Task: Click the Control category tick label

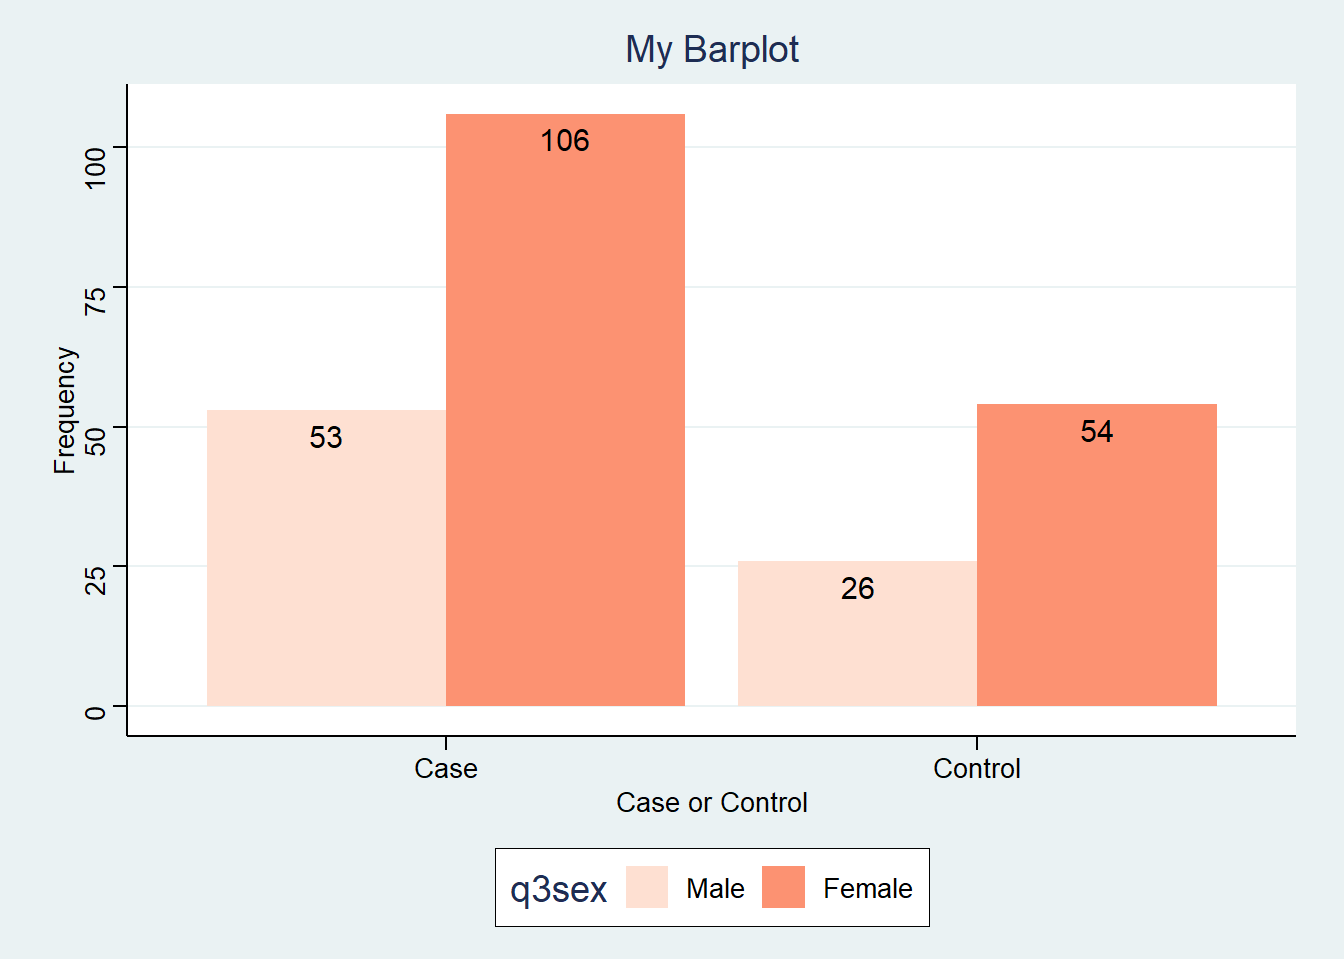Action: 977,769
